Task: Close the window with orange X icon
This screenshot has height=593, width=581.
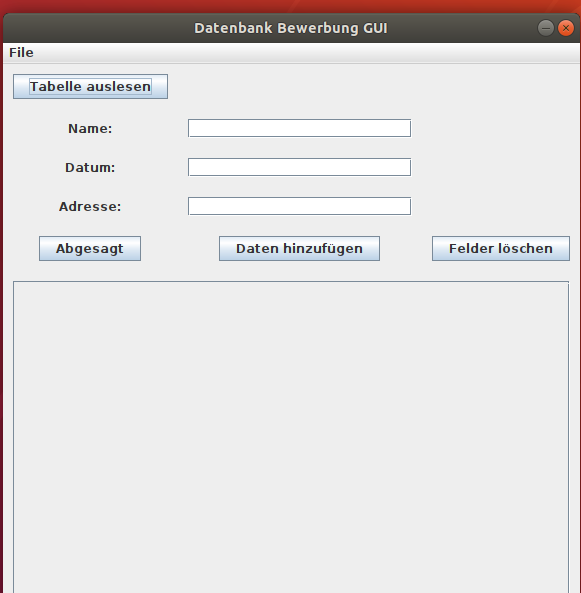Action: coord(566,28)
